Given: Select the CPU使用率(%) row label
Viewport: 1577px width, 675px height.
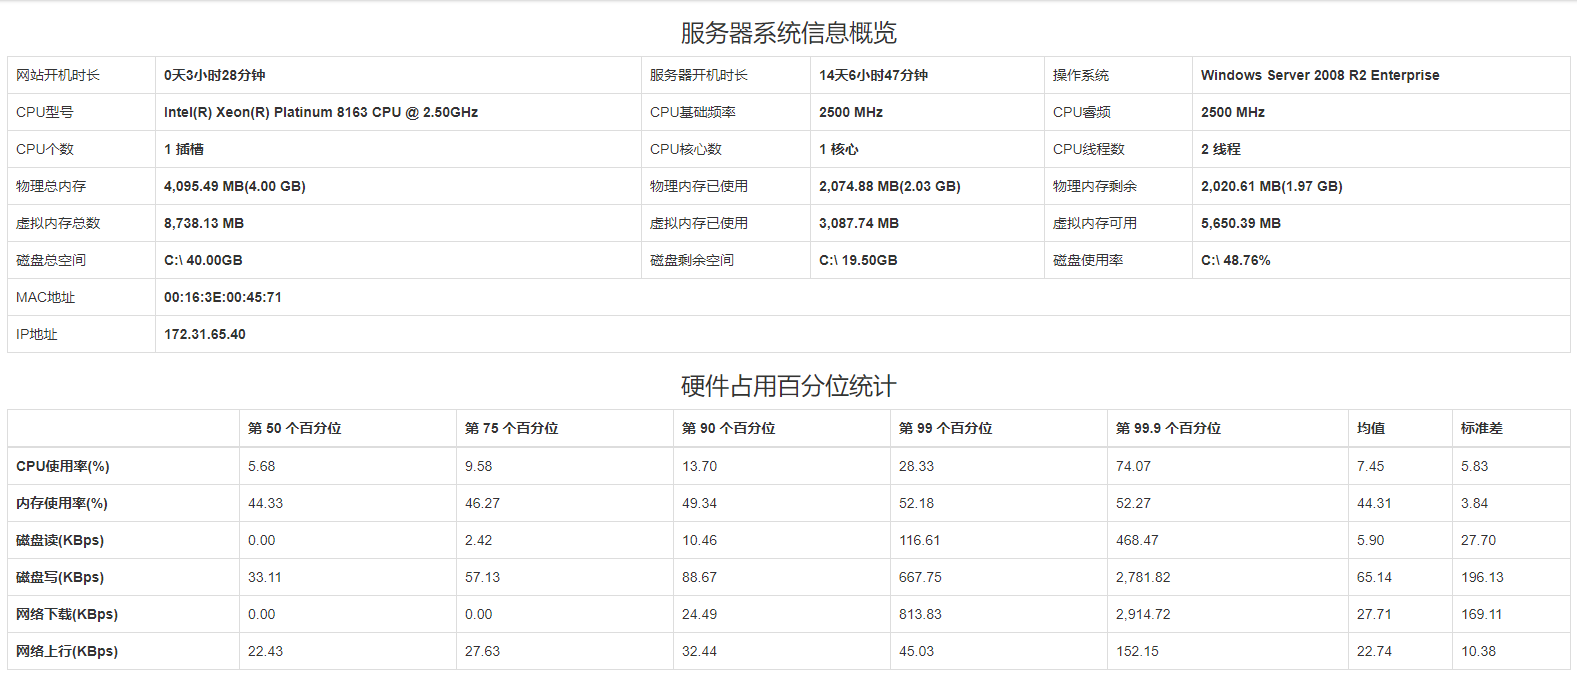Looking at the screenshot, I should (63, 466).
